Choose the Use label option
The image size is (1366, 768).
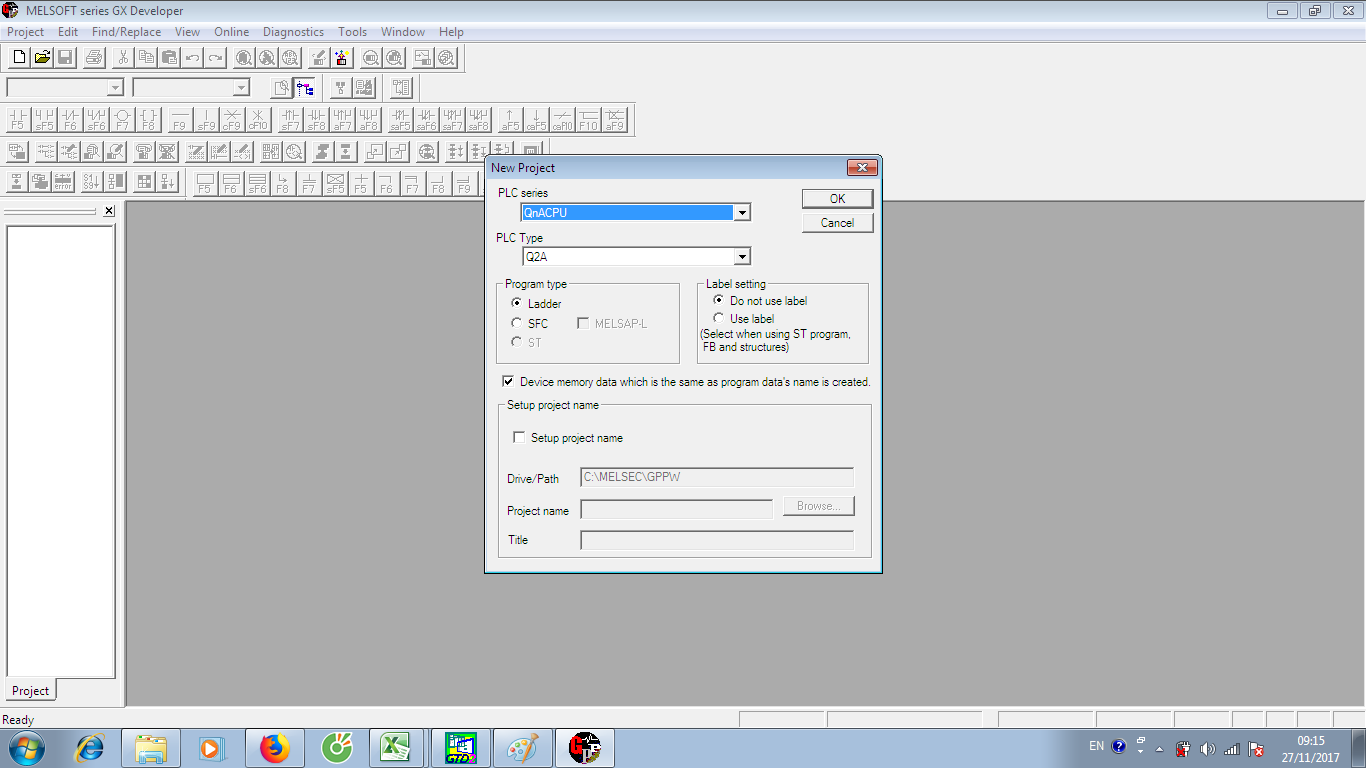point(743,318)
